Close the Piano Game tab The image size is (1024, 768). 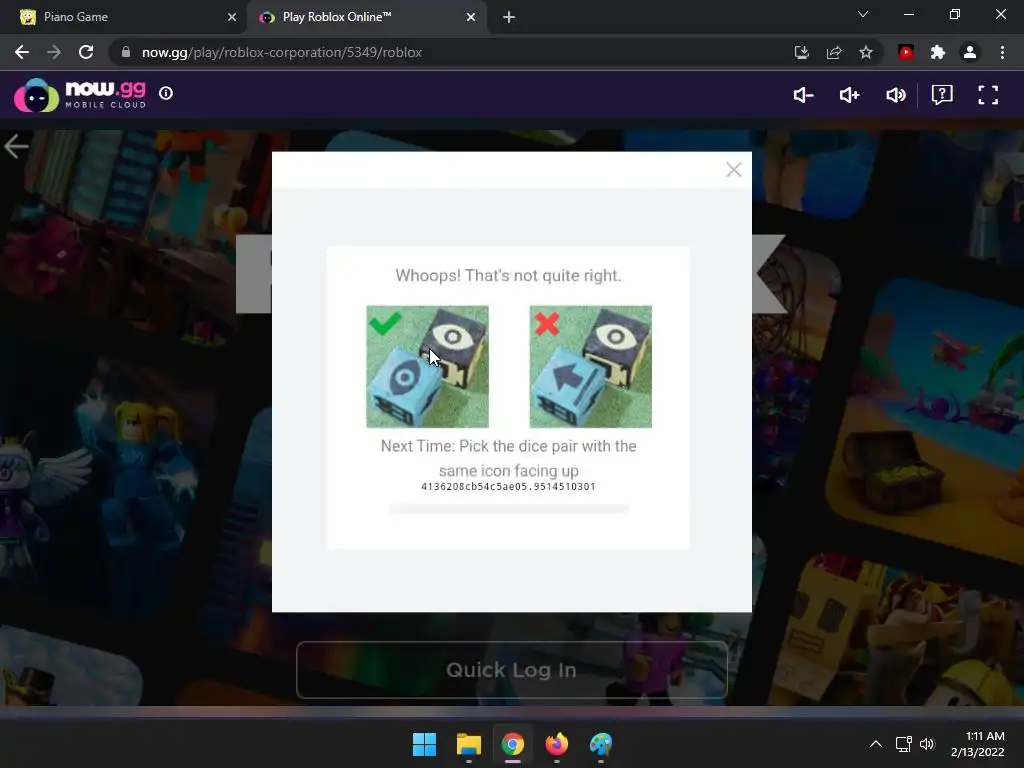coord(232,17)
